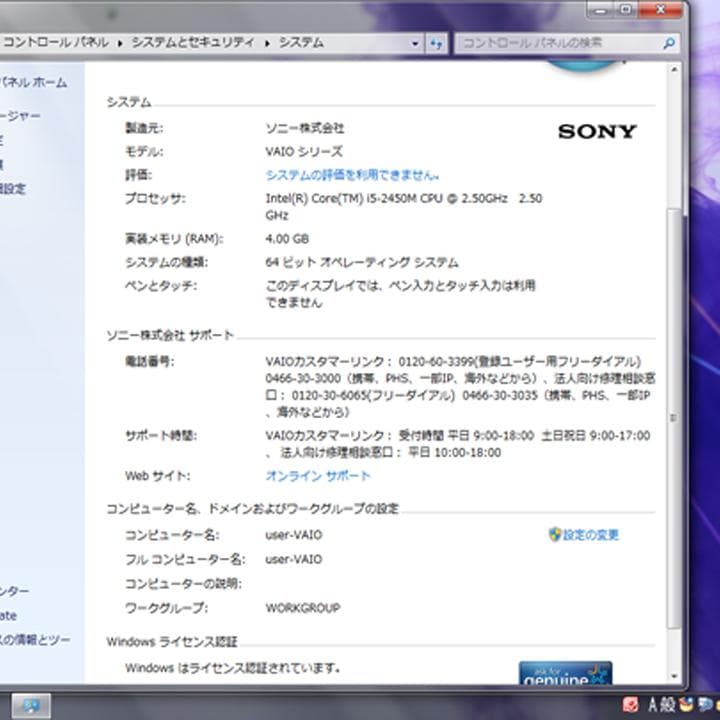Screen dimensions: 720x720
Task: Click the IME pad tray icon
Action: [x=687, y=705]
